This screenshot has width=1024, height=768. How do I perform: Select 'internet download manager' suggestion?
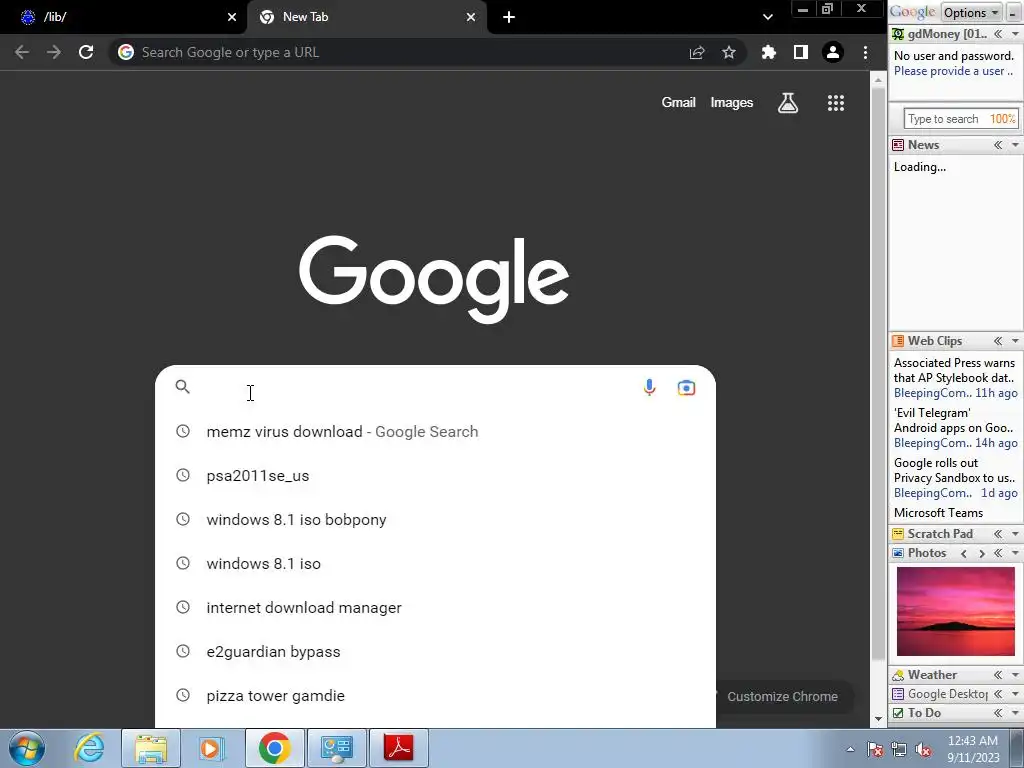point(436,607)
